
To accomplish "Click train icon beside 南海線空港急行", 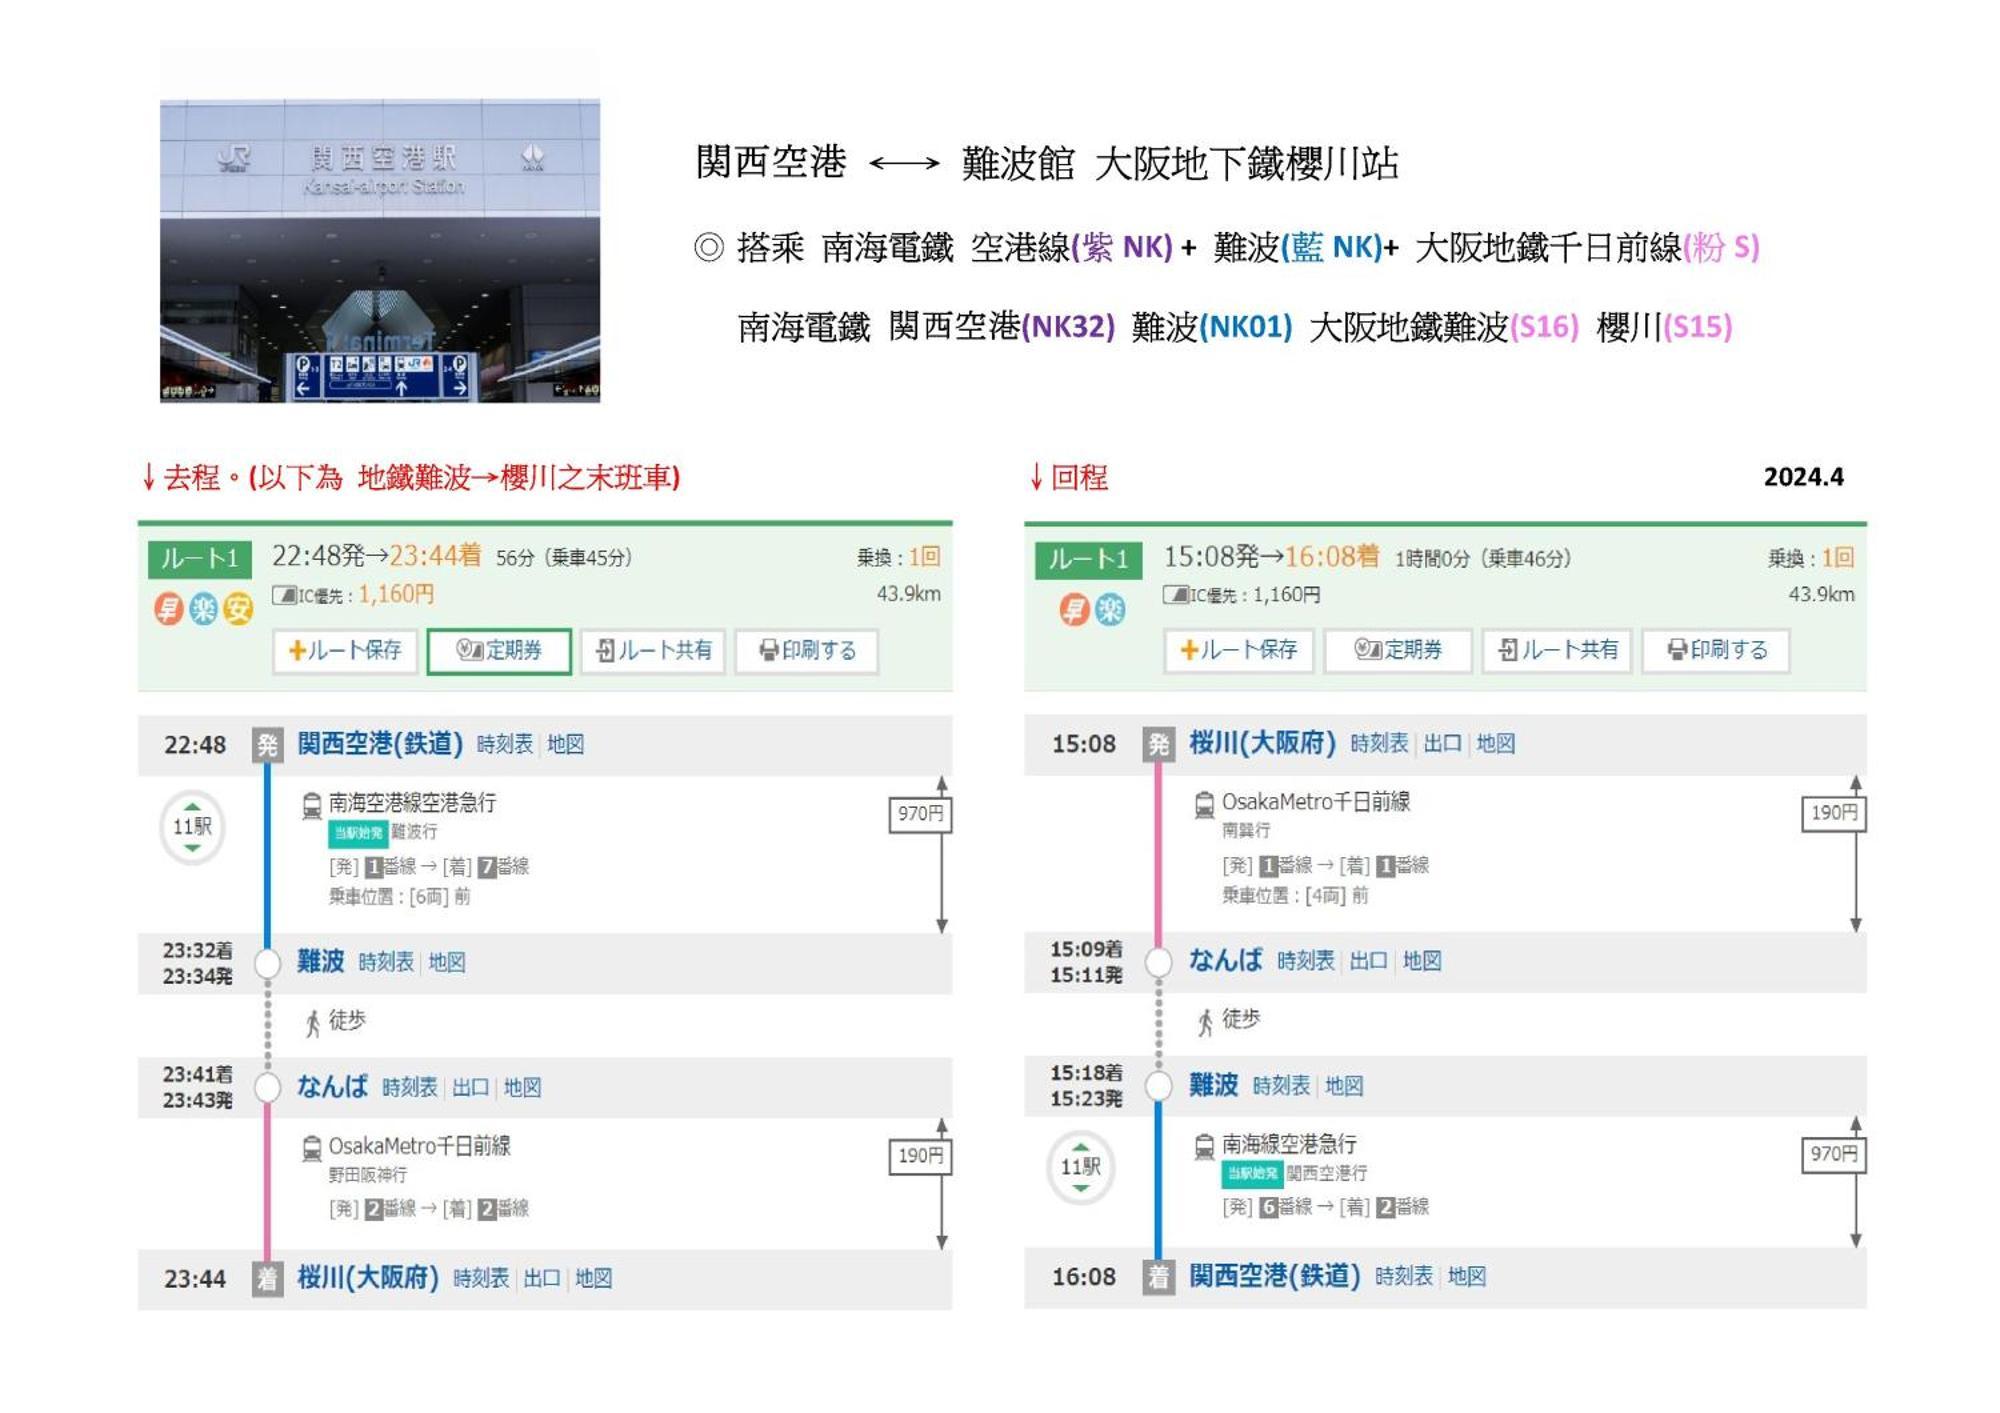I will click(1205, 1146).
